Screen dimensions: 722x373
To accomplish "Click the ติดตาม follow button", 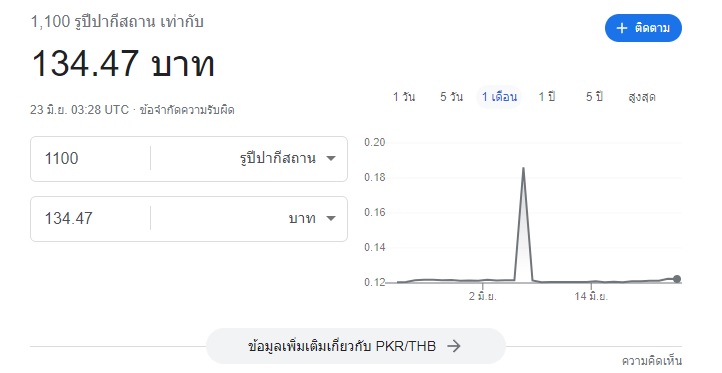I will [x=643, y=28].
